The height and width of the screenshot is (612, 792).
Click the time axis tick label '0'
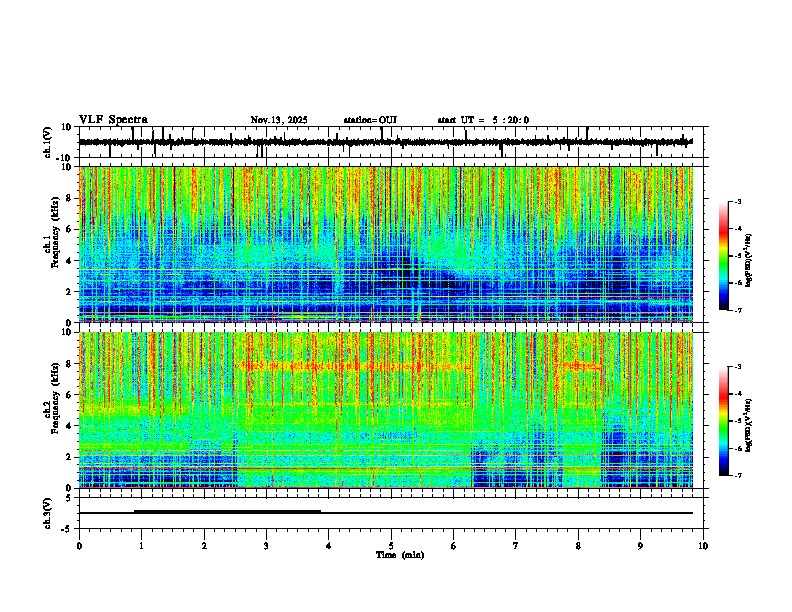point(79,546)
